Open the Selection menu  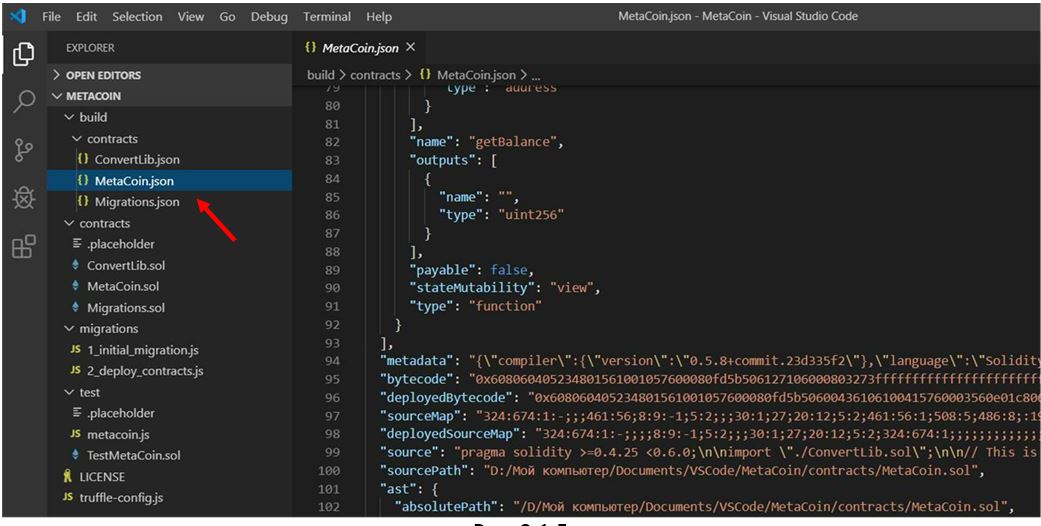tap(137, 17)
